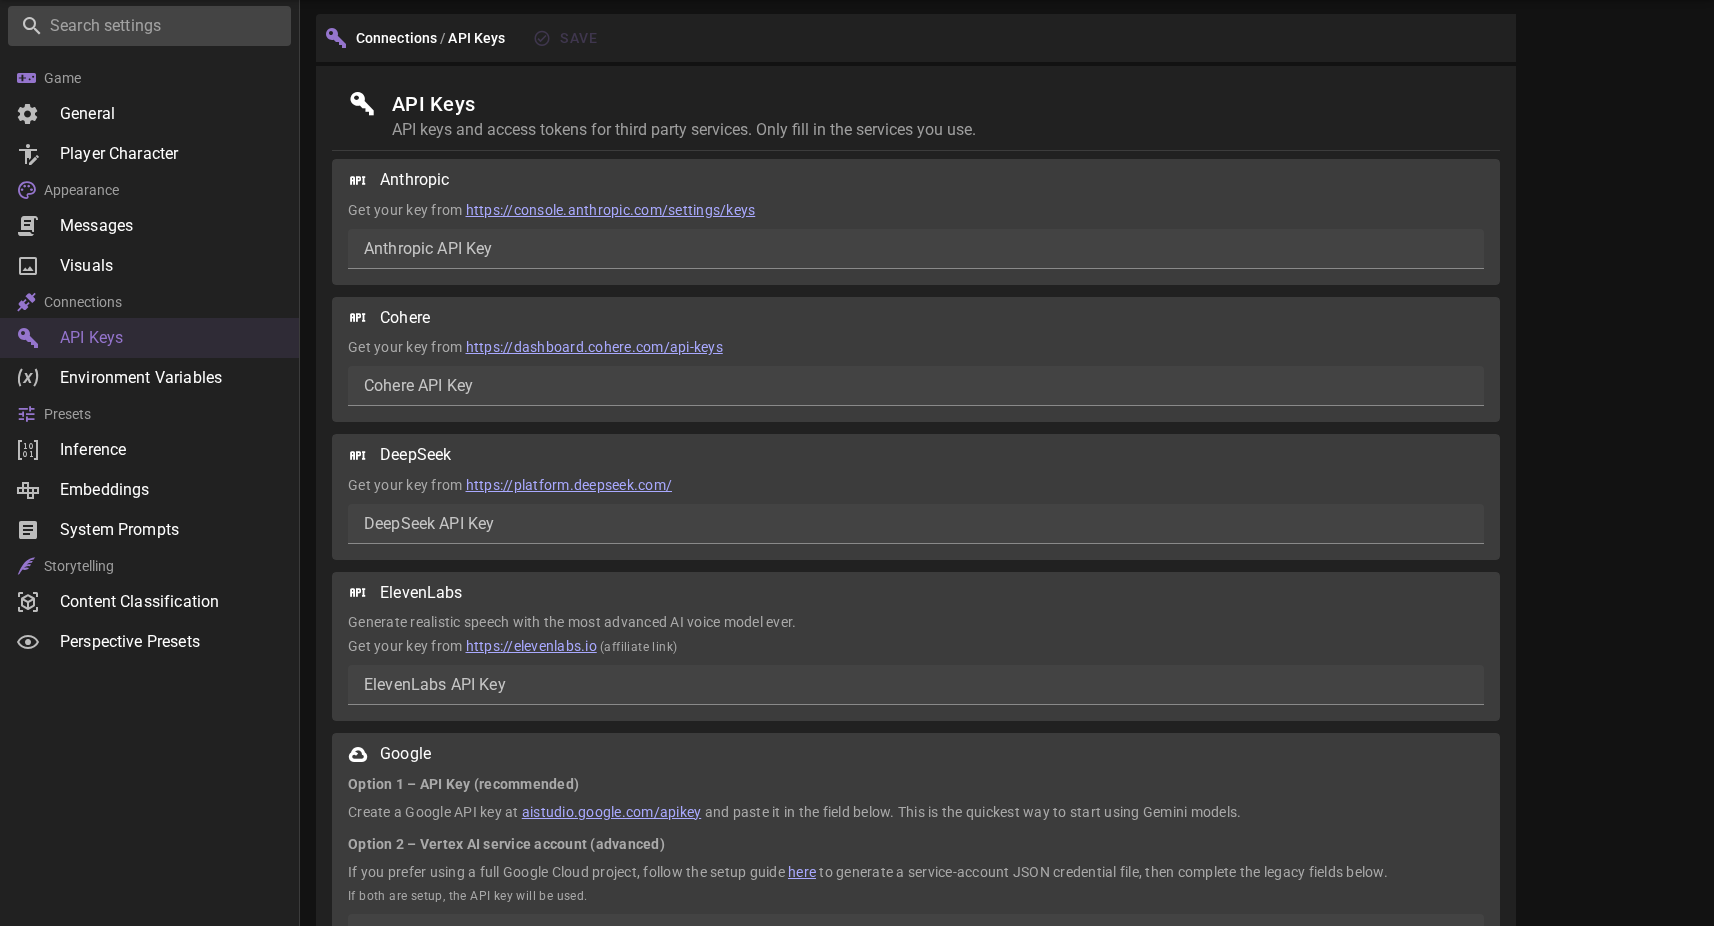The height and width of the screenshot is (926, 1714).
Task: Click the Storytelling quill icon
Action: [27, 566]
